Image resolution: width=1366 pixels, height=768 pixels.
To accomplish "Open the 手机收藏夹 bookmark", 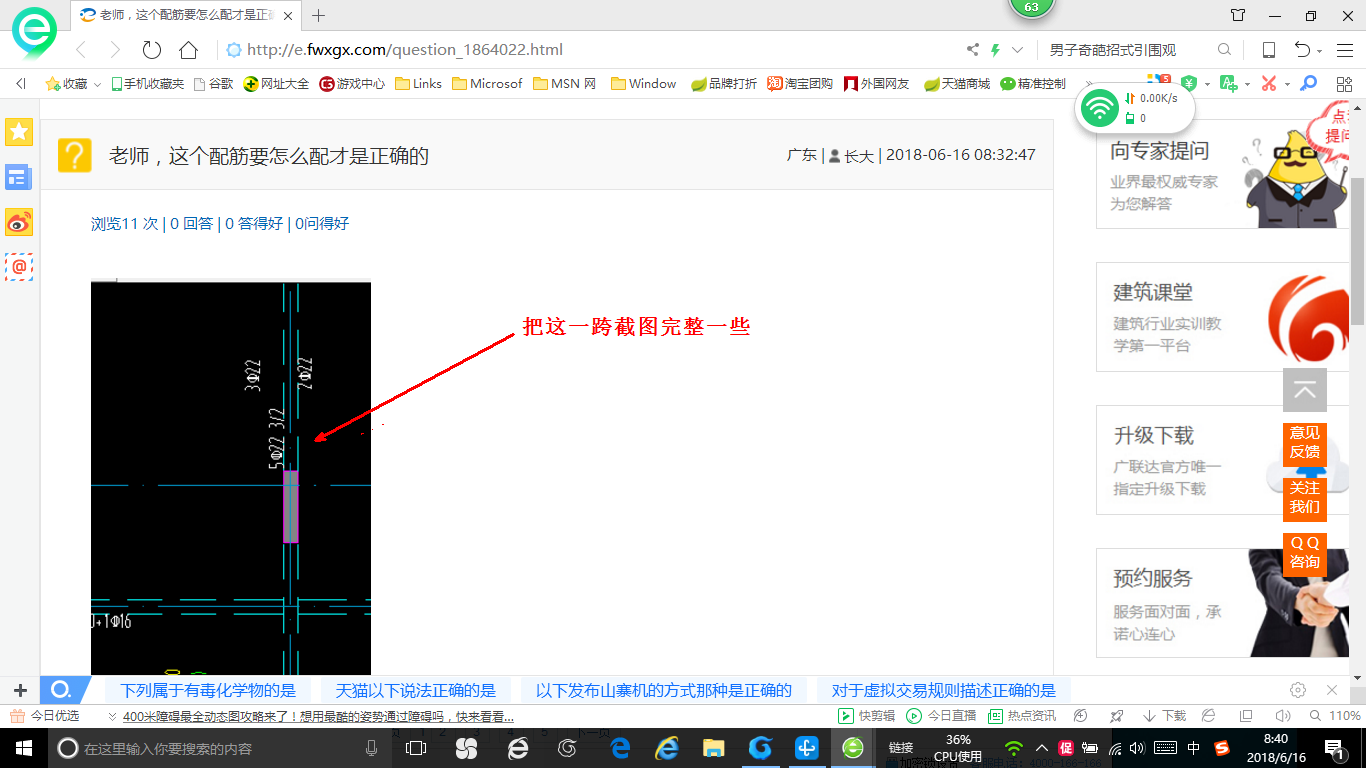I will (x=147, y=84).
